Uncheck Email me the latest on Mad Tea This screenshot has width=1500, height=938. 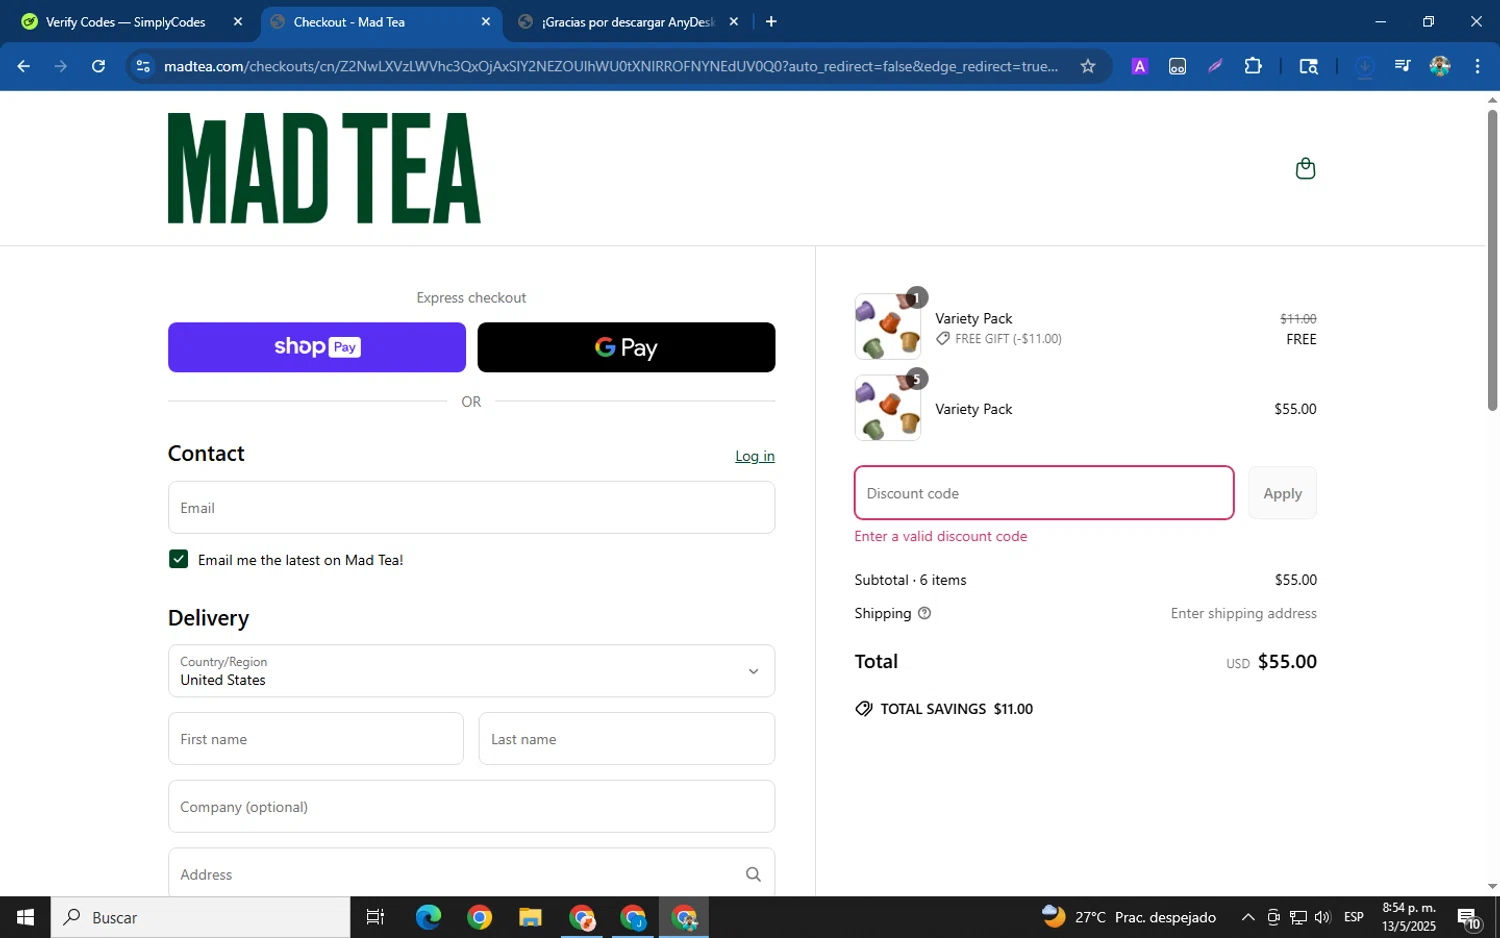click(178, 559)
